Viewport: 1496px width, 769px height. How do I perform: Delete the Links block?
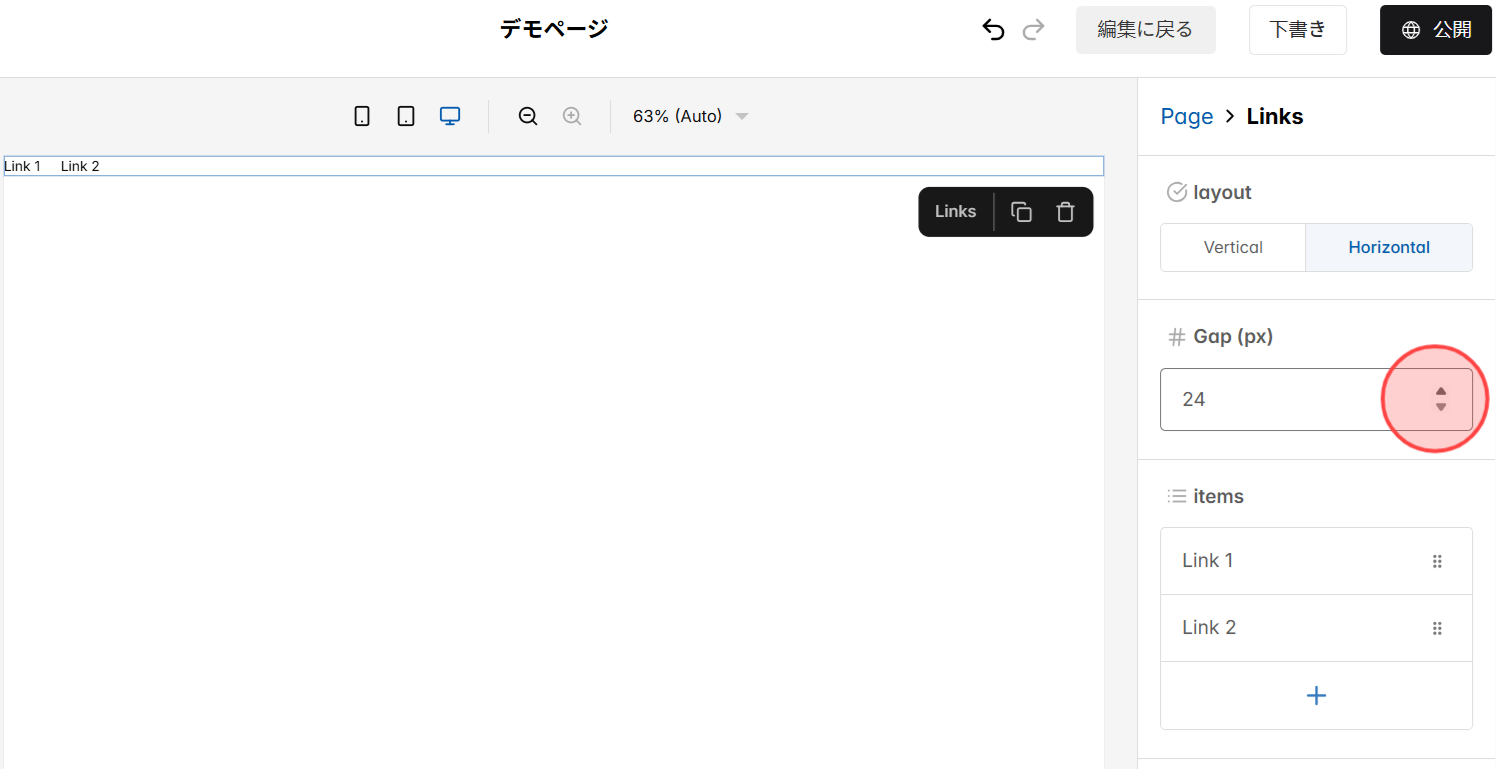[1065, 211]
